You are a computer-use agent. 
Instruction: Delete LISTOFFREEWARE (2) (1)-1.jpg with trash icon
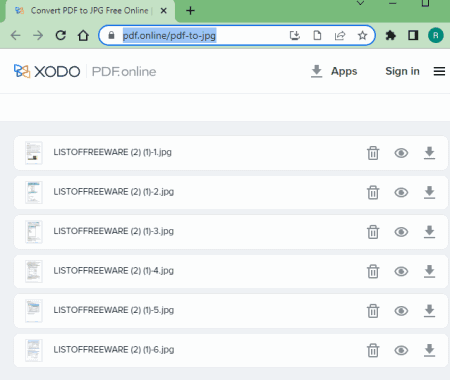click(x=373, y=153)
